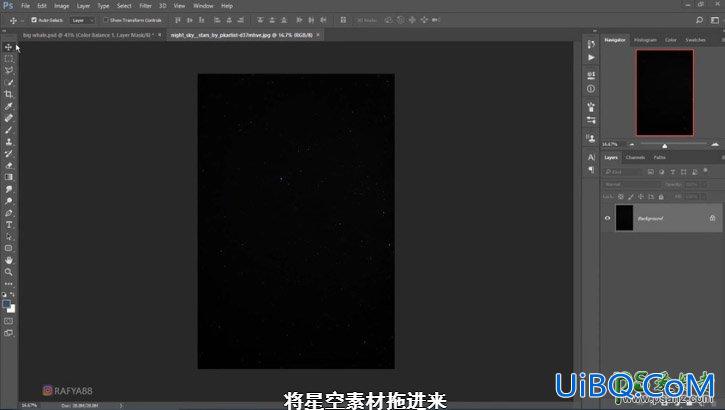Hide the Background layer eye icon

608,218
